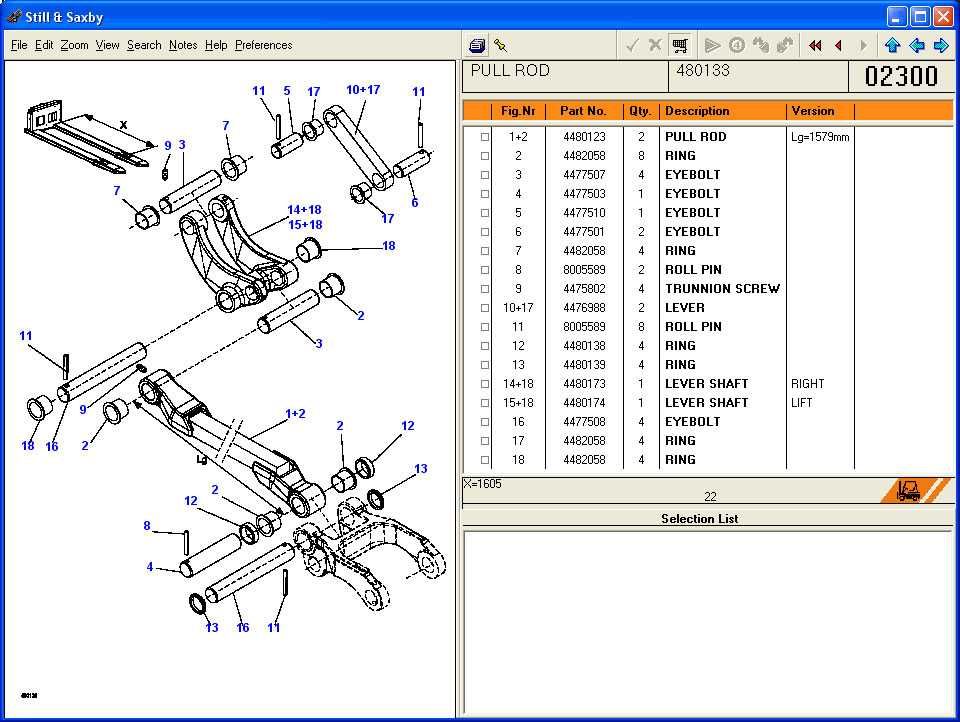Click part number 4480139

(584, 365)
